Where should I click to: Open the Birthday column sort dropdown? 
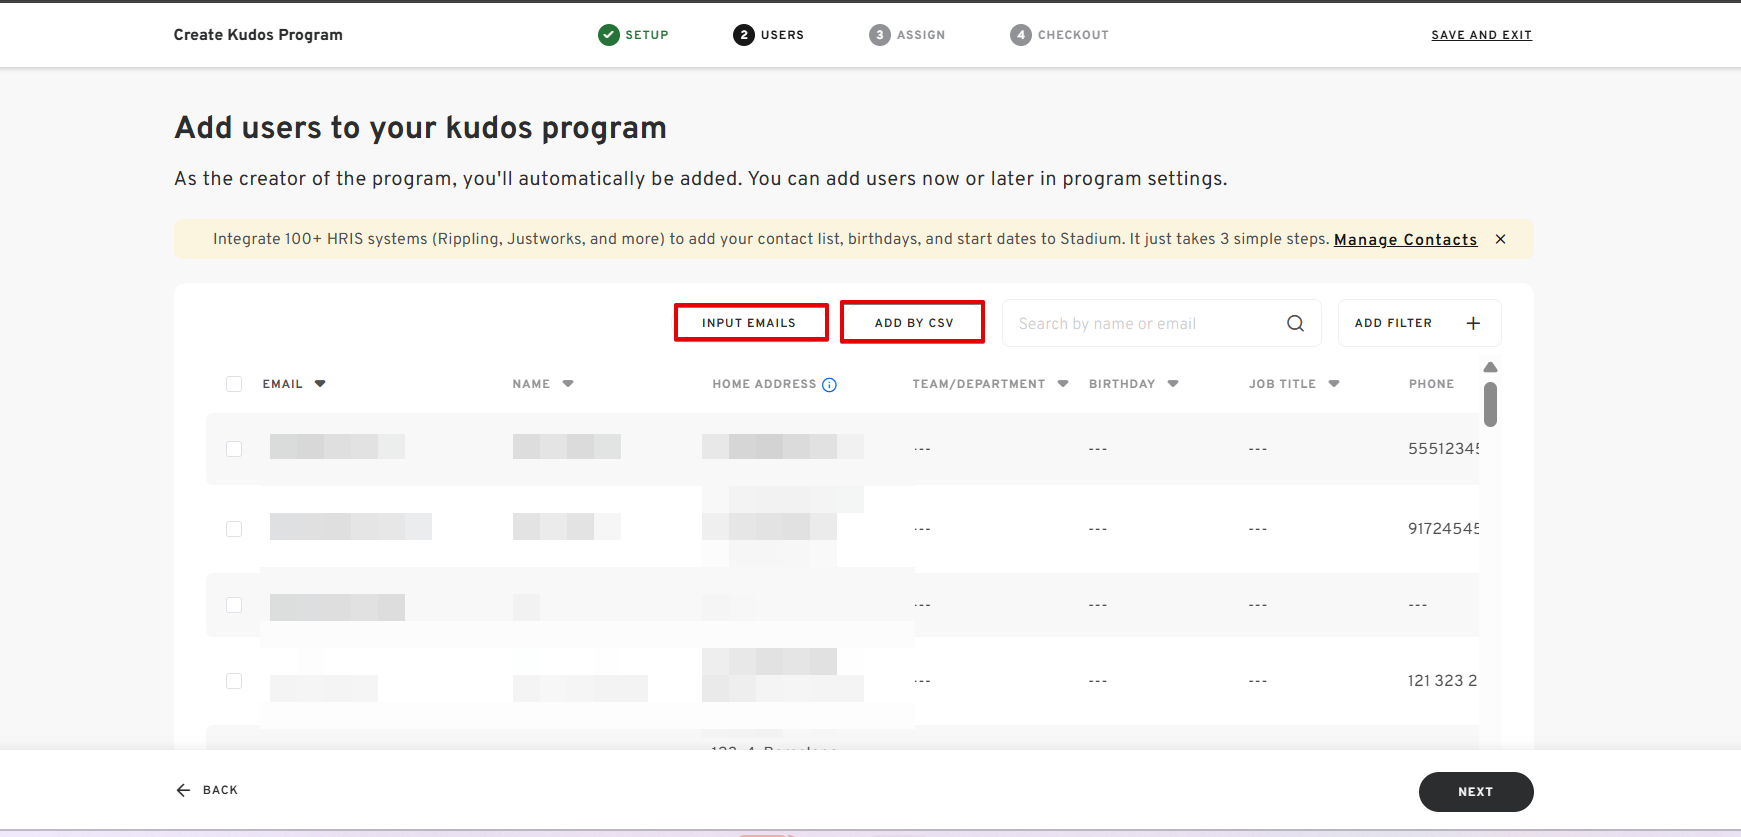(1173, 384)
